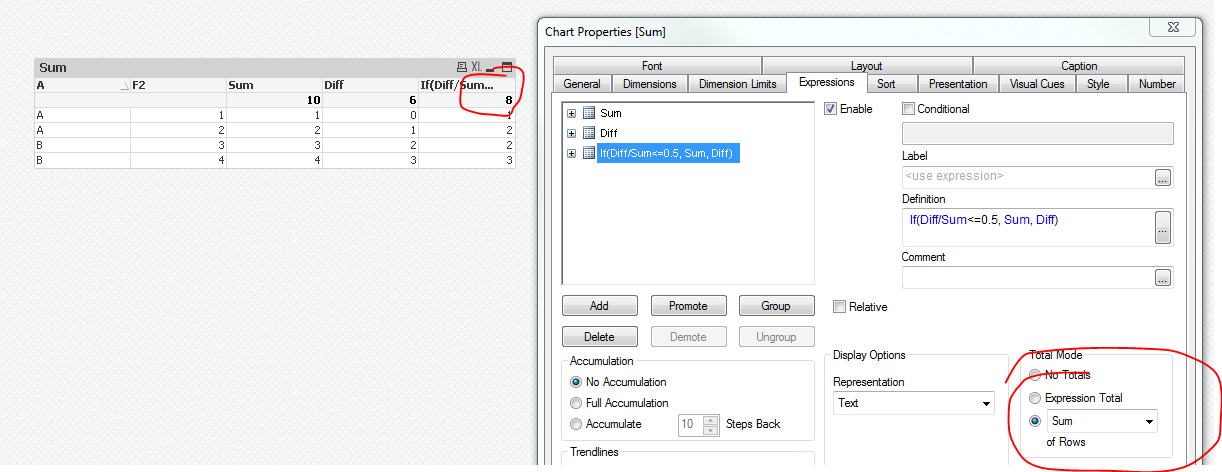
Task: Close the Chart Properties dialog
Action: [1172, 28]
